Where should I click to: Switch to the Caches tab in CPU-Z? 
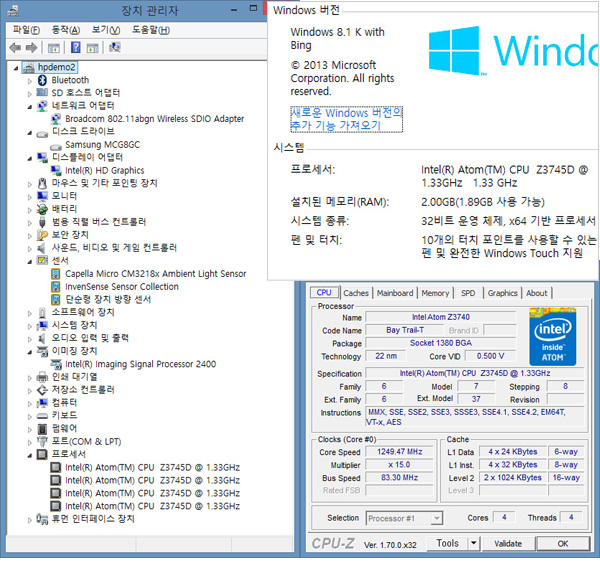(x=356, y=293)
